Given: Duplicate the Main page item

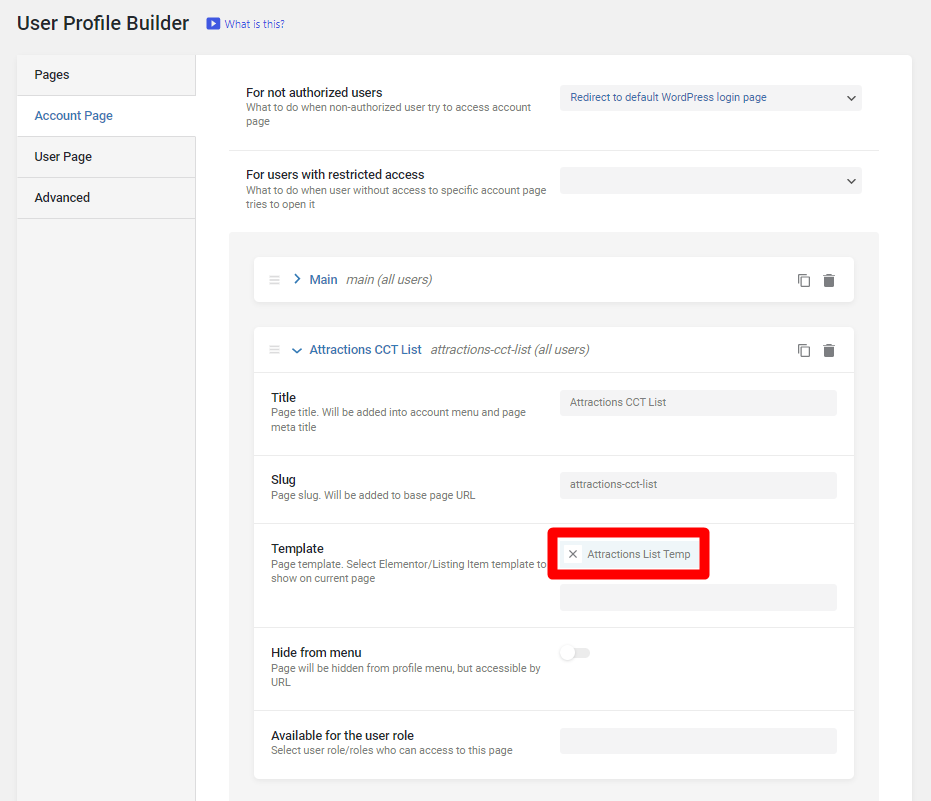Looking at the screenshot, I should 804,280.
